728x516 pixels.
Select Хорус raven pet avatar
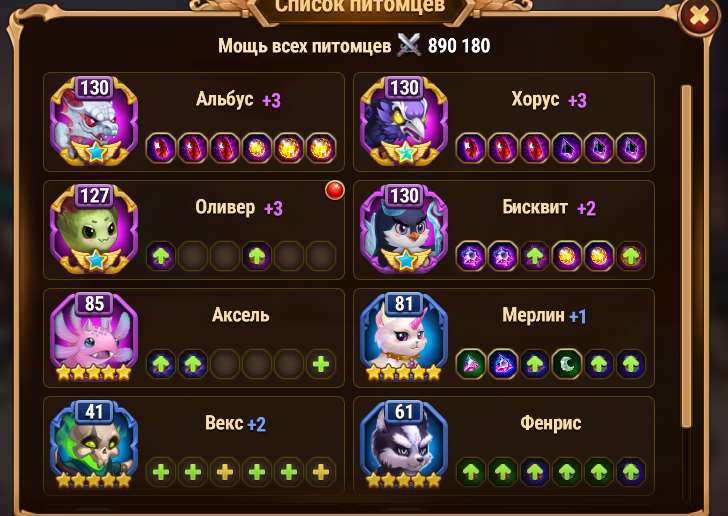point(404,122)
